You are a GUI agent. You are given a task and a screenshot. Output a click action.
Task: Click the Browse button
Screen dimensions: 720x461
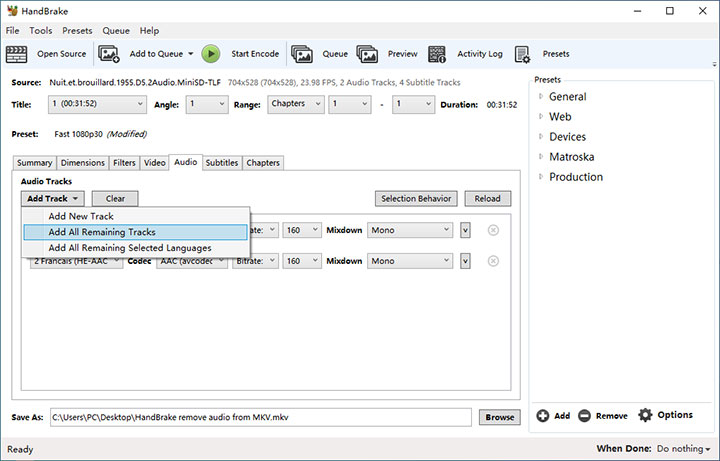(500, 417)
